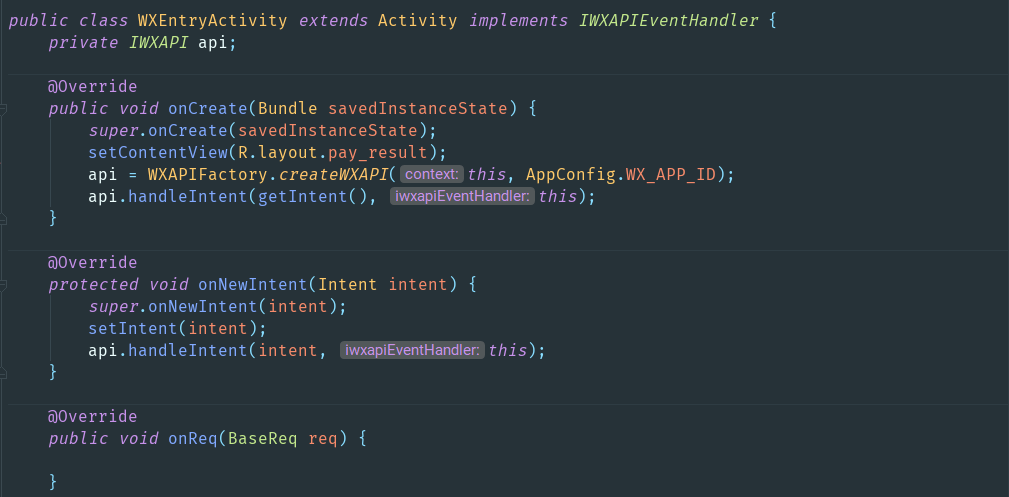Screen dimensions: 1009x497
Task: Click iwxapiEventHandler hint in onNewIntent body
Action: coord(412,350)
